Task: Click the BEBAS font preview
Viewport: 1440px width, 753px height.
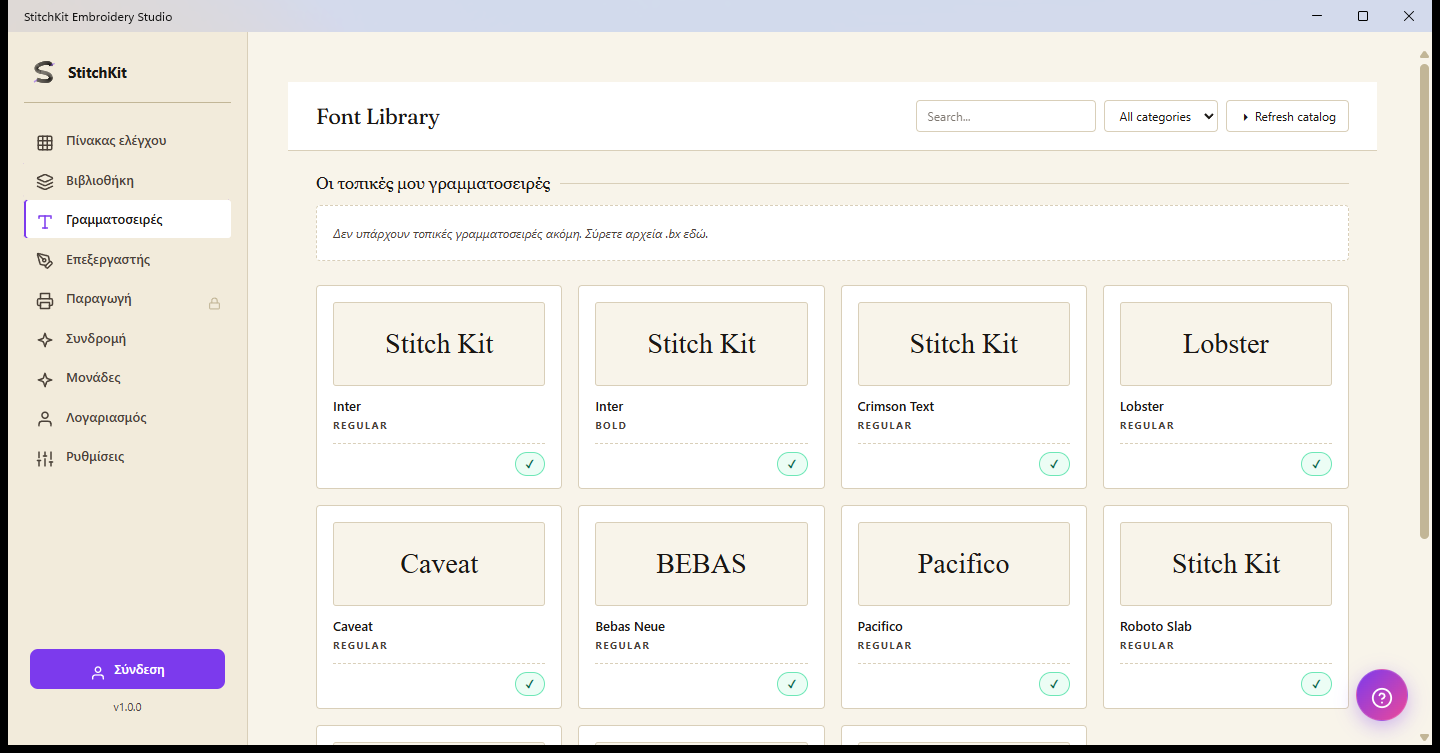Action: click(x=701, y=564)
